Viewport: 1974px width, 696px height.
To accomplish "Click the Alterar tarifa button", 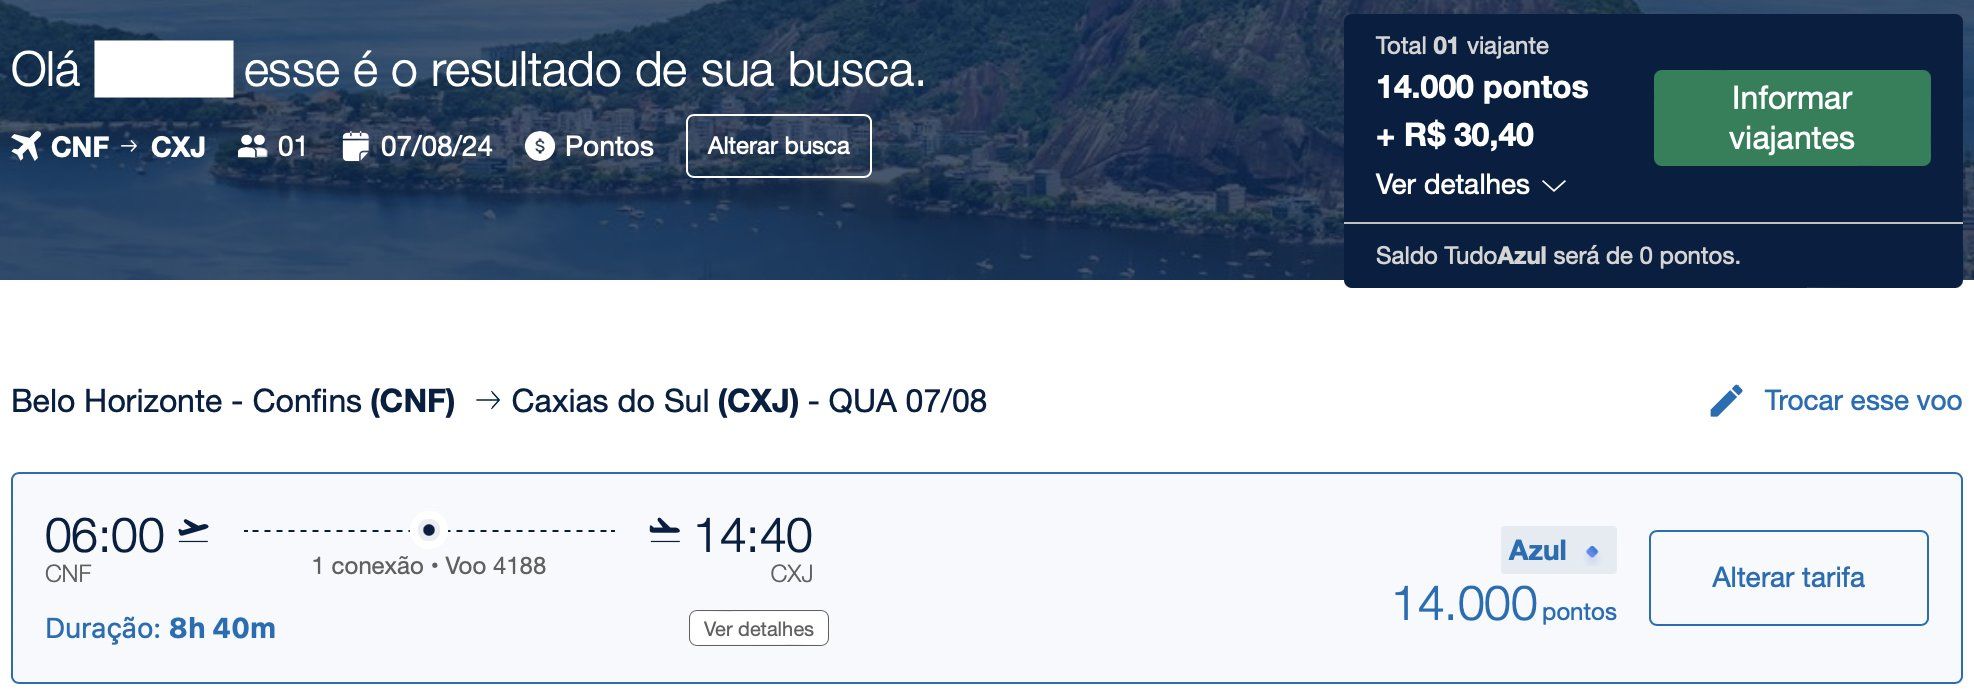I will click(x=1788, y=578).
